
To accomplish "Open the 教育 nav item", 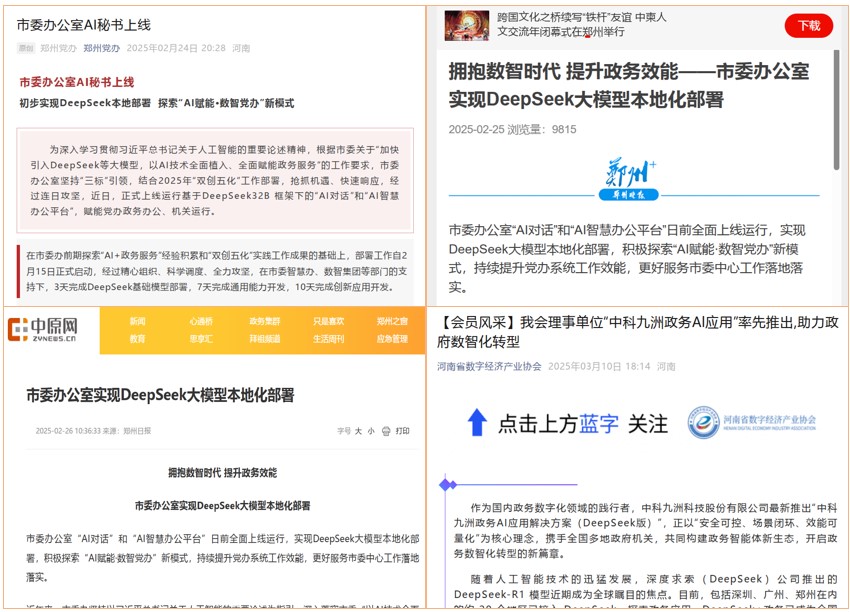I will (138, 339).
